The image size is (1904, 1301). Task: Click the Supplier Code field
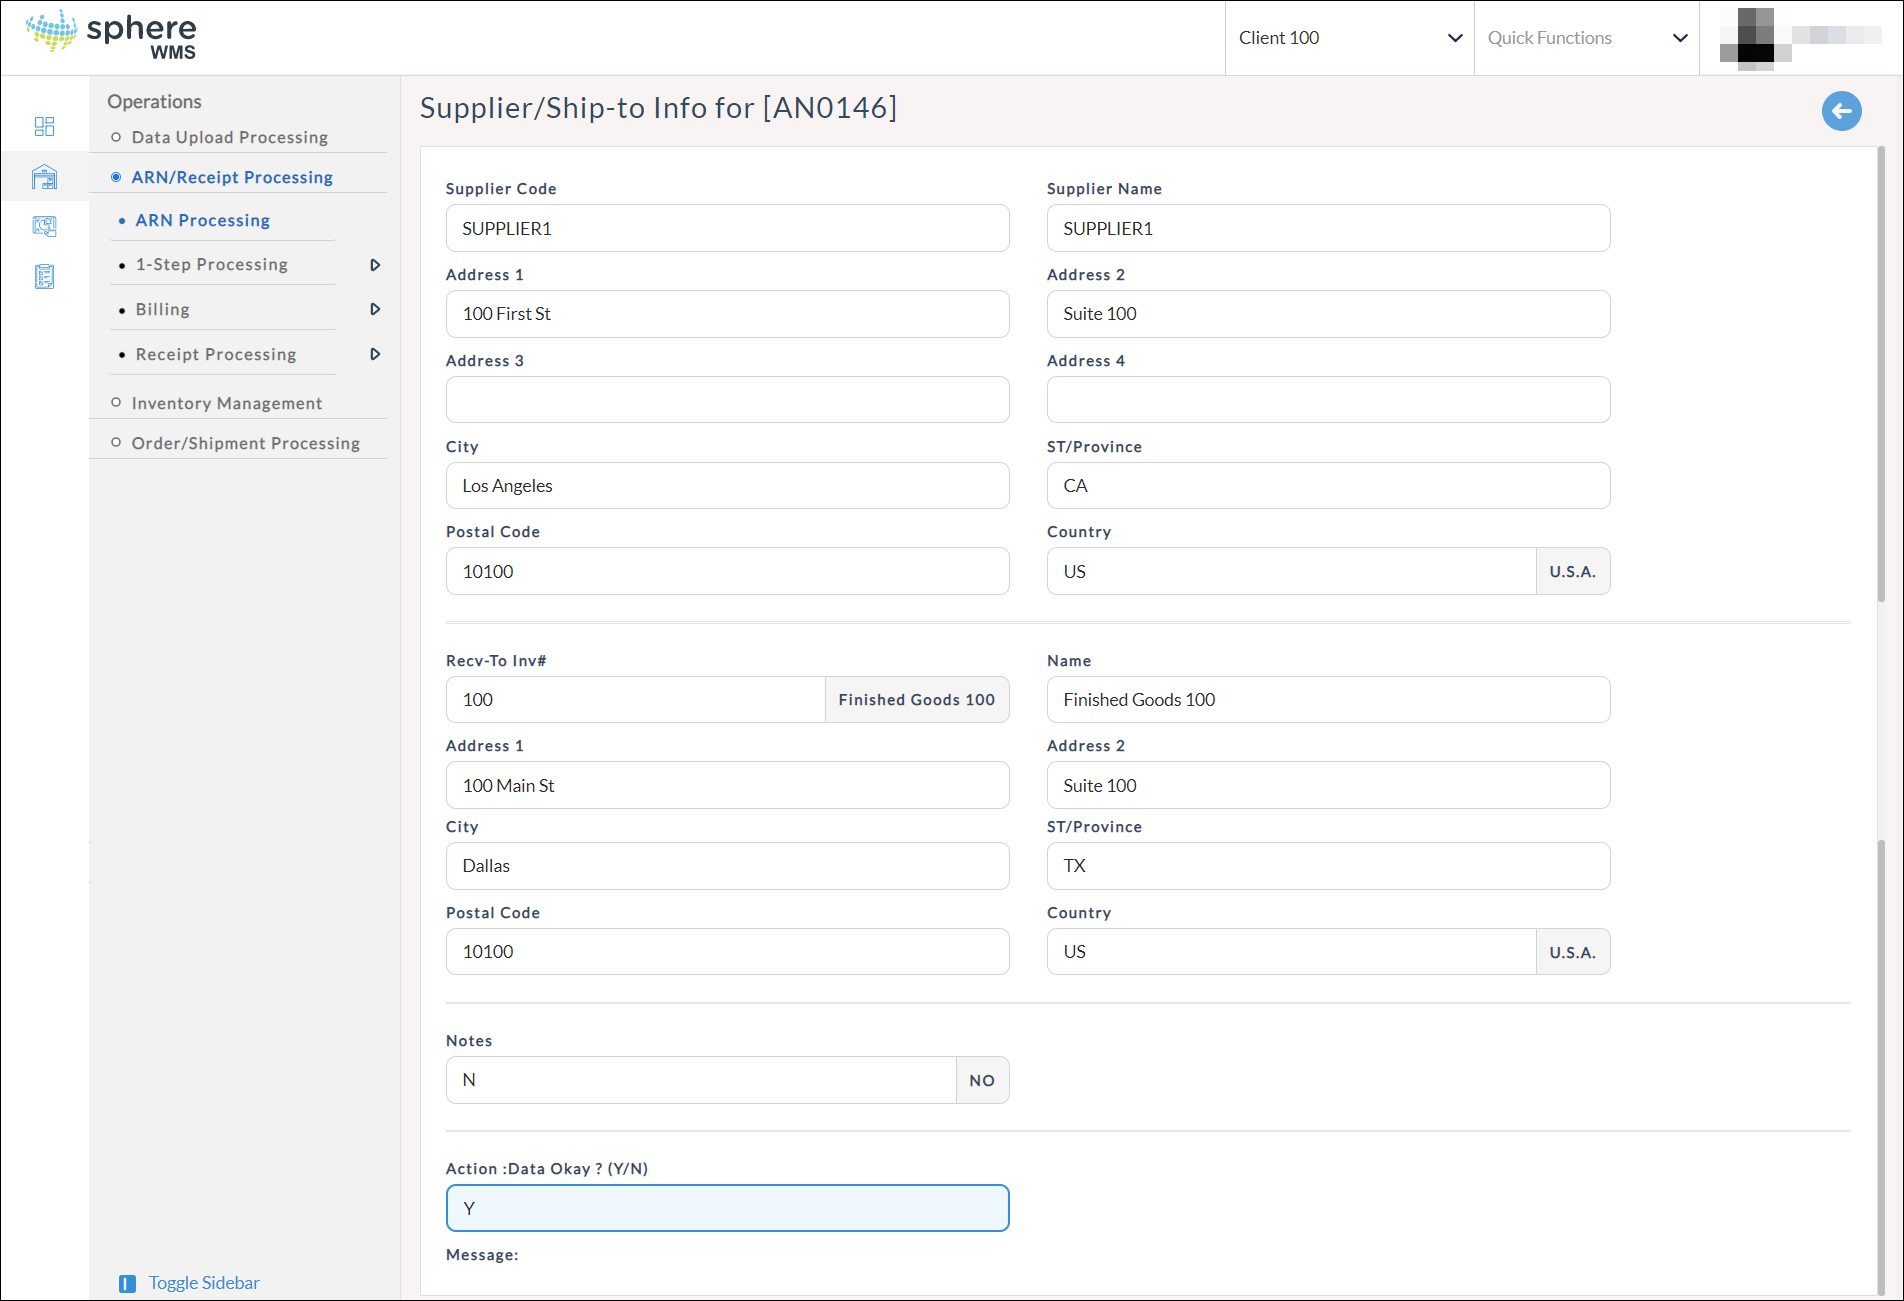click(x=727, y=228)
